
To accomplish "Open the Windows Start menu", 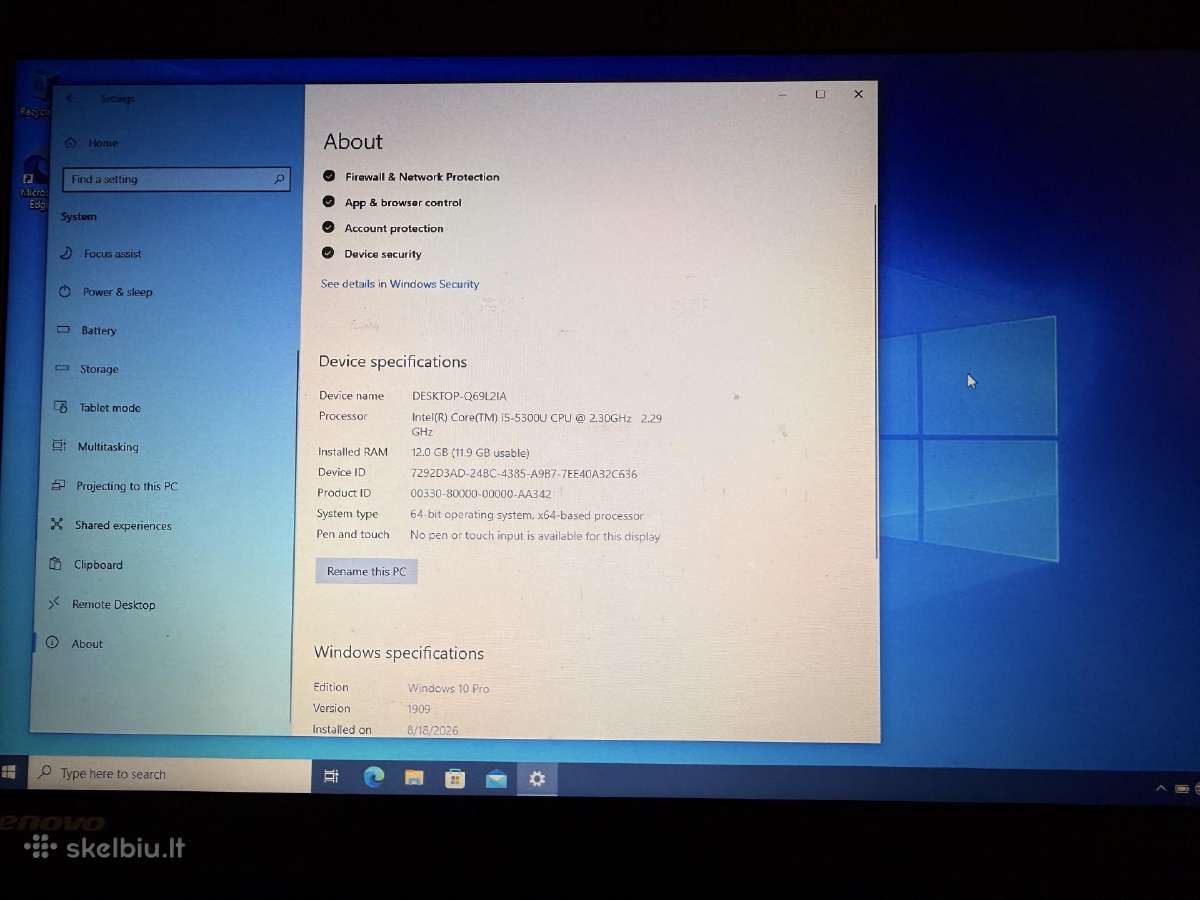I will pos(9,773).
